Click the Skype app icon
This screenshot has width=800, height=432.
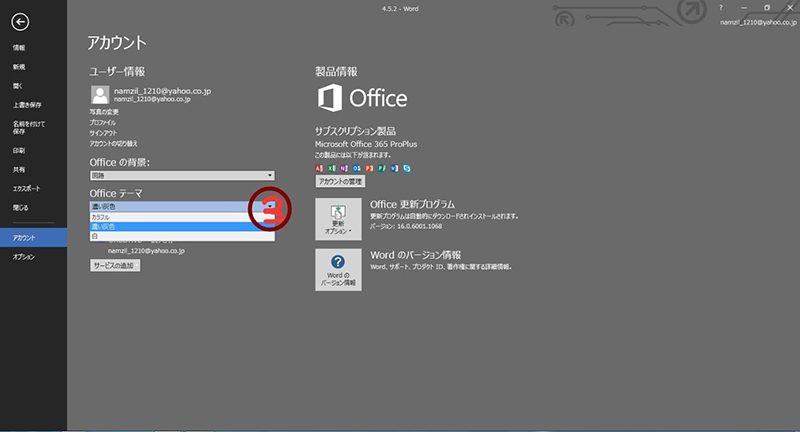[x=407, y=168]
